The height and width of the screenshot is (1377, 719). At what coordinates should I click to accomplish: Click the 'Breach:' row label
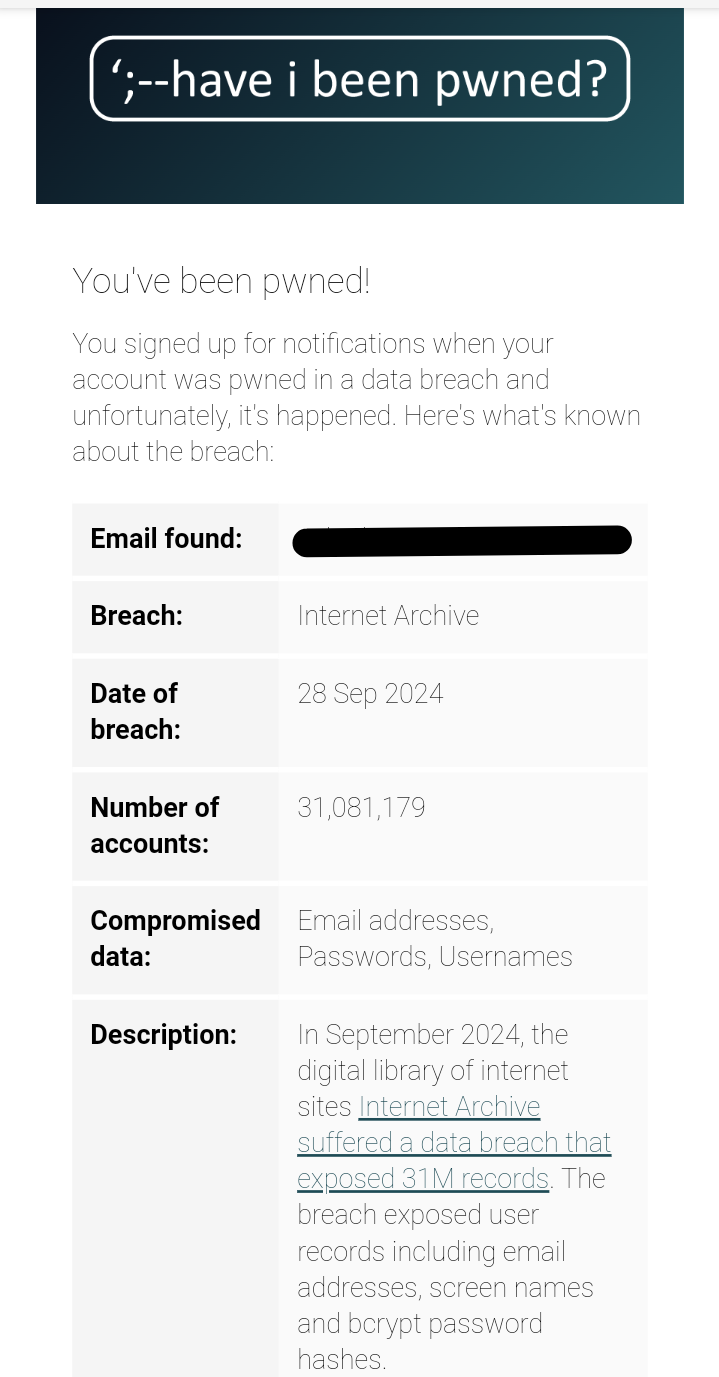[136, 616]
